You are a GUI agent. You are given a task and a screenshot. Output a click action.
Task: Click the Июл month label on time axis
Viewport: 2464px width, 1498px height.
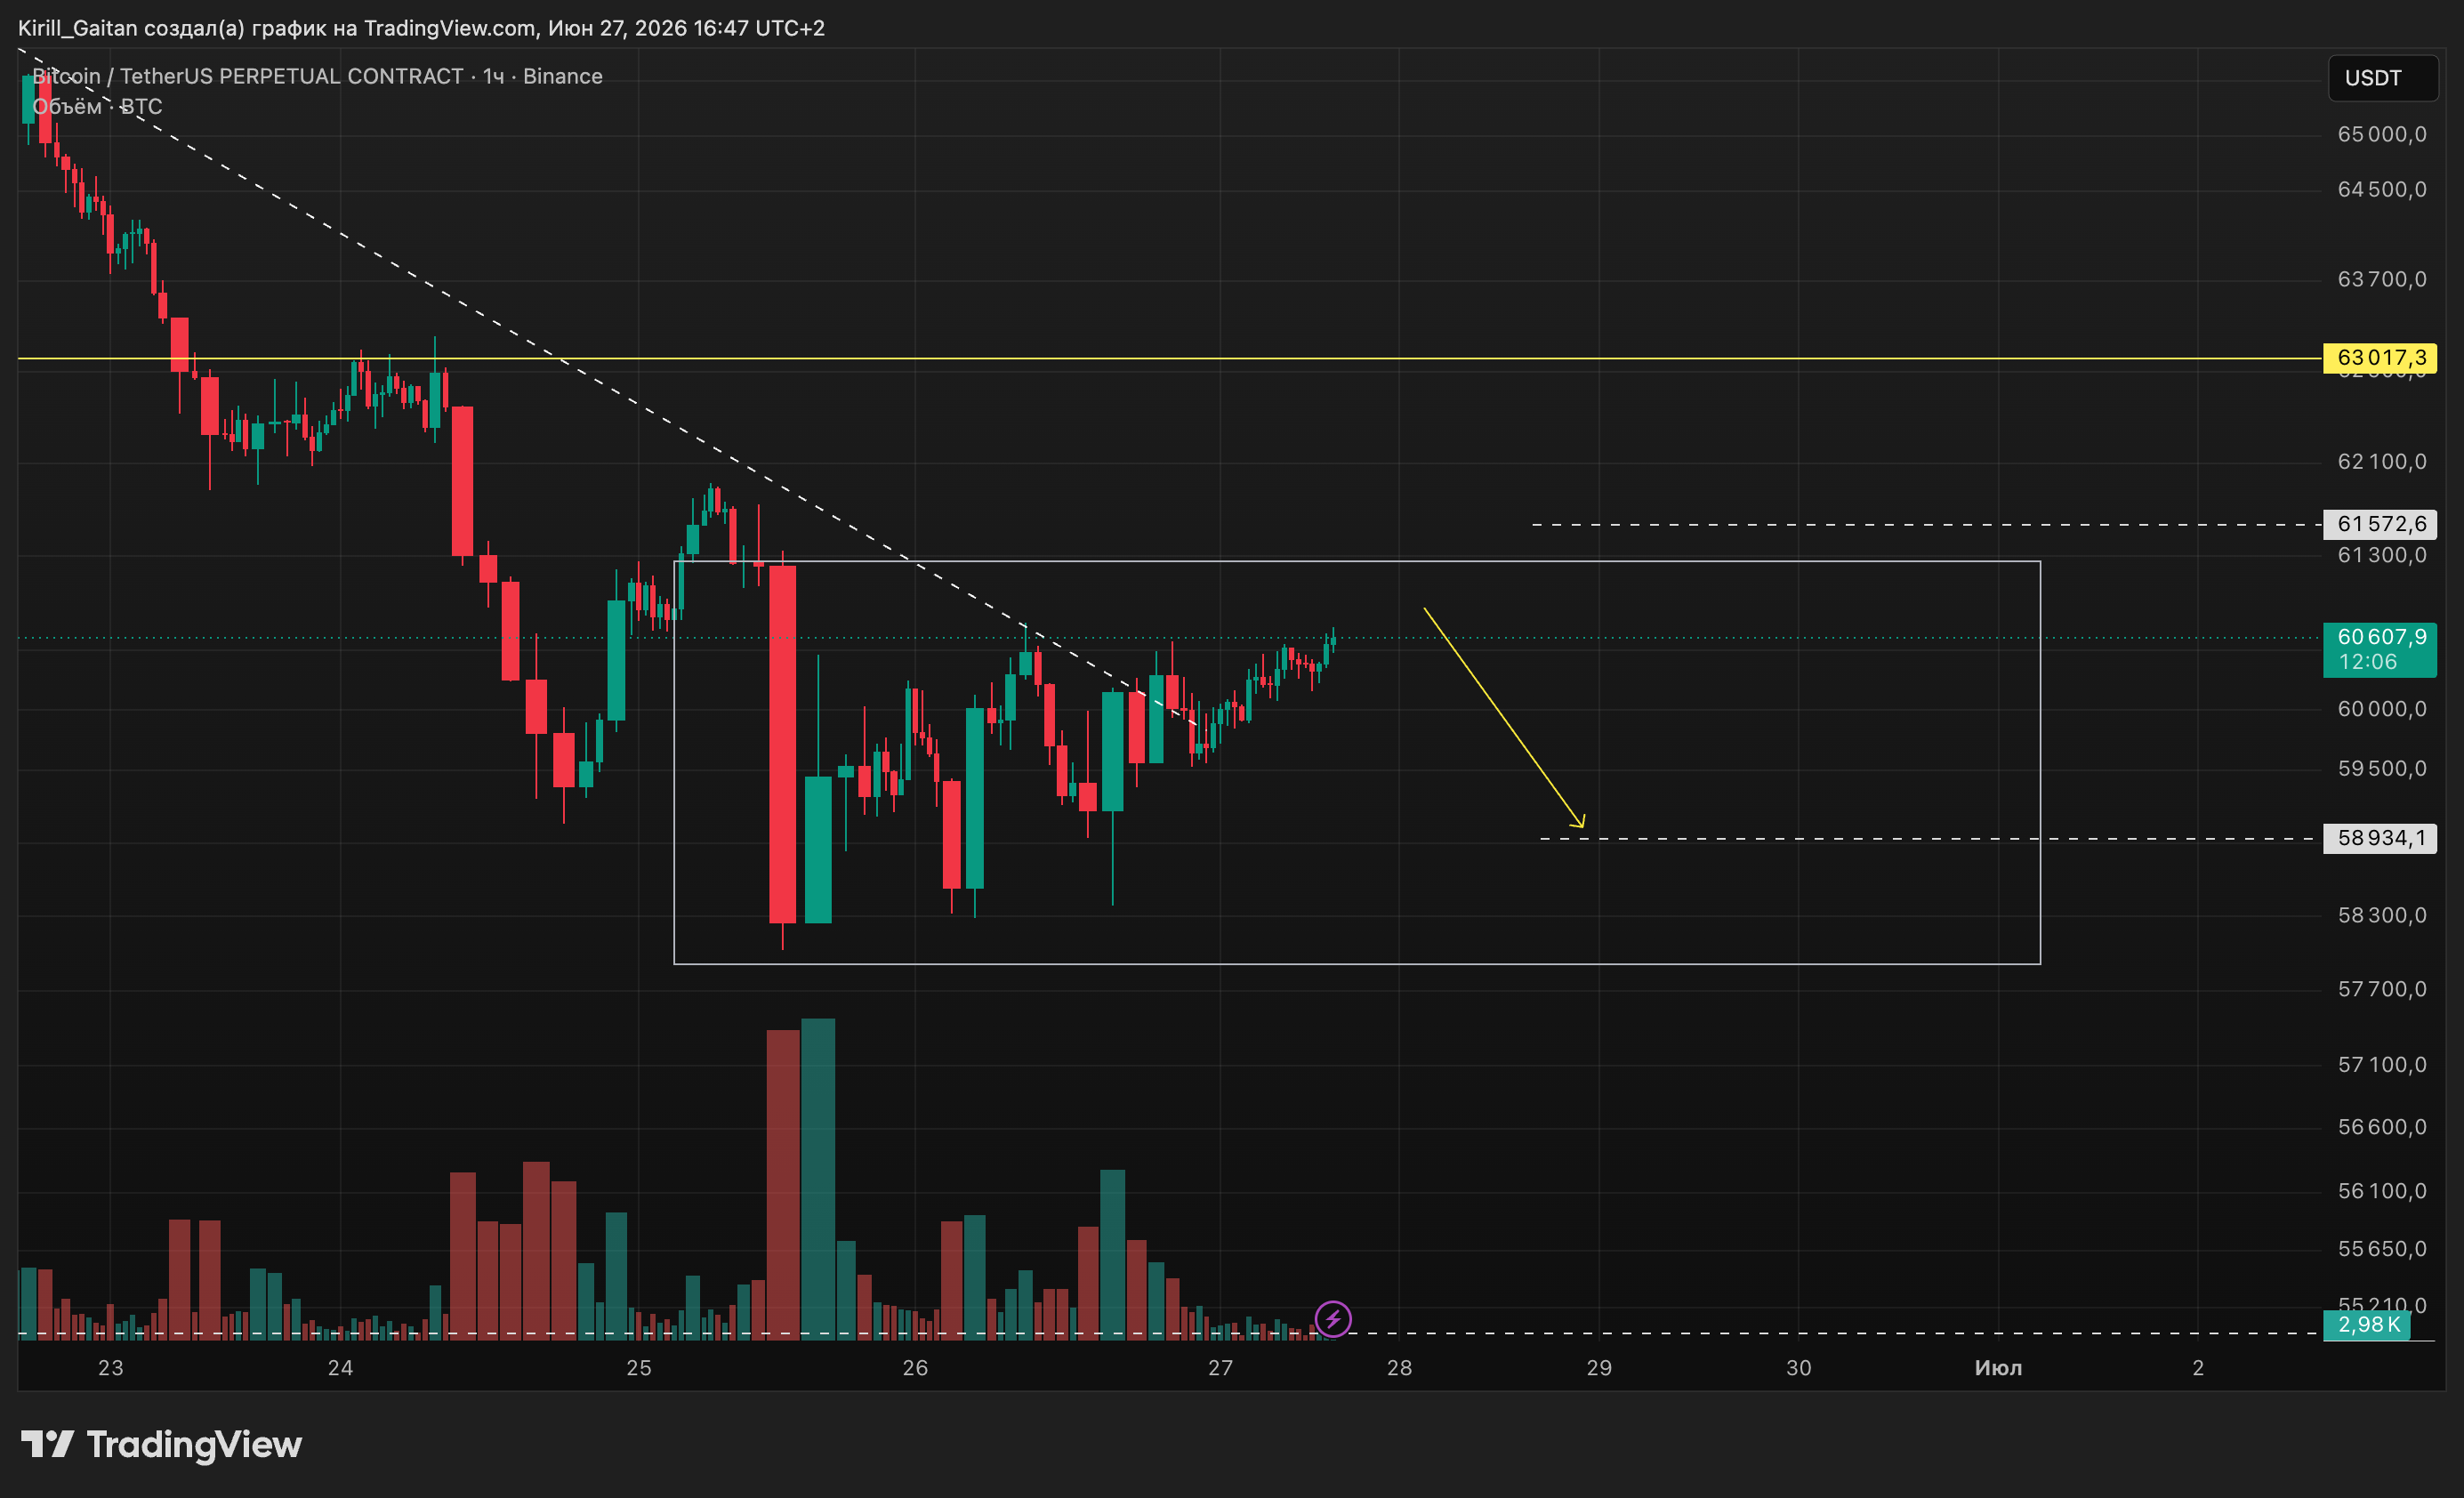tap(1998, 1368)
